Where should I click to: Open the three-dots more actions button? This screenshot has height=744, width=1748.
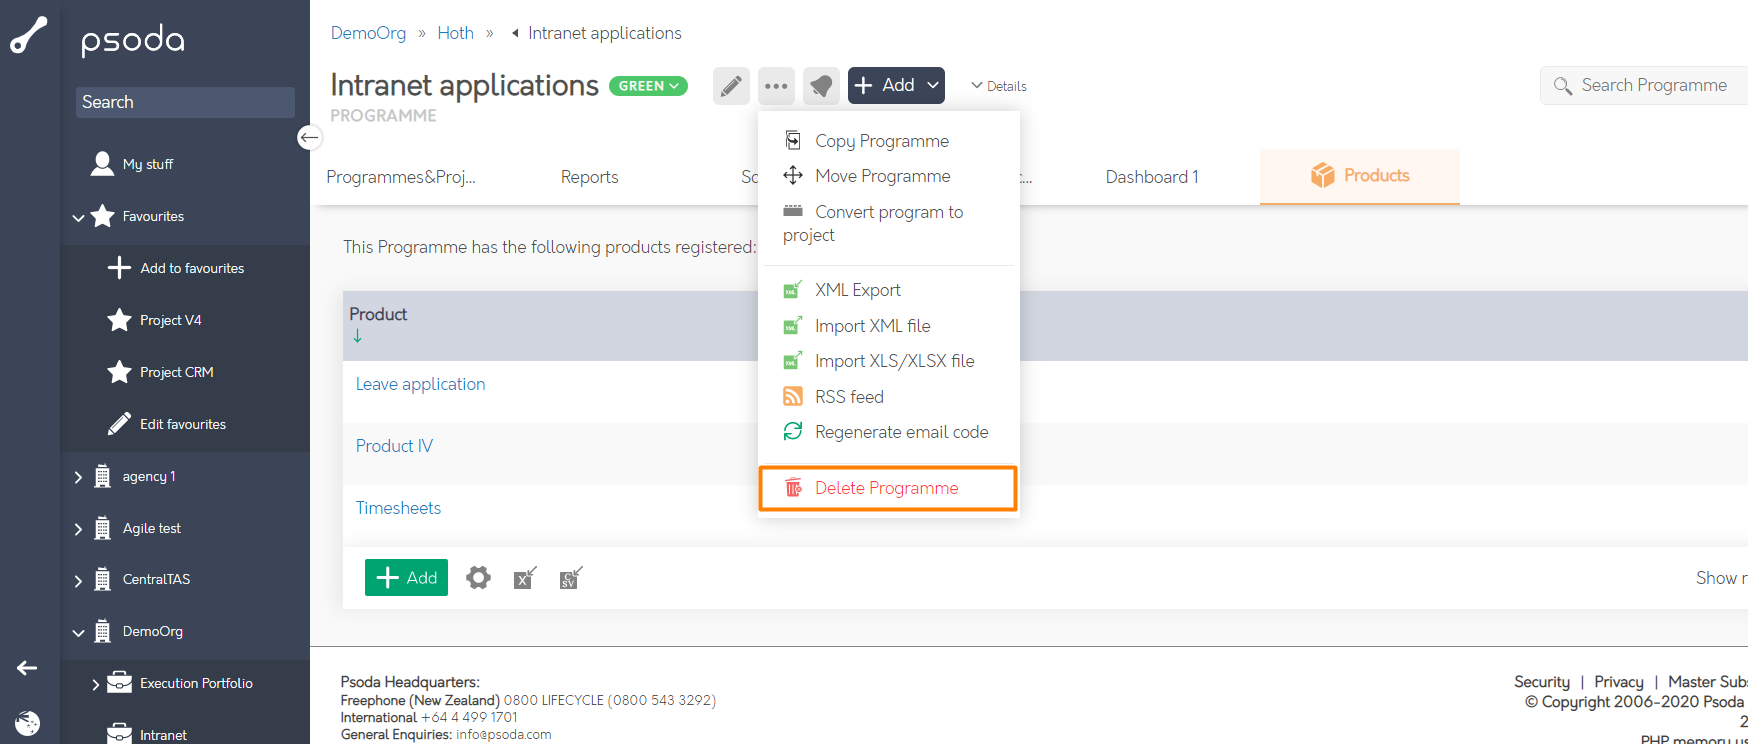776,86
